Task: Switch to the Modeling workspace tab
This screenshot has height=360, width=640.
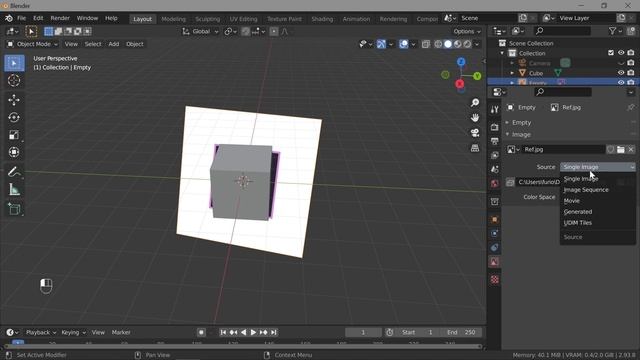Action: click(173, 19)
